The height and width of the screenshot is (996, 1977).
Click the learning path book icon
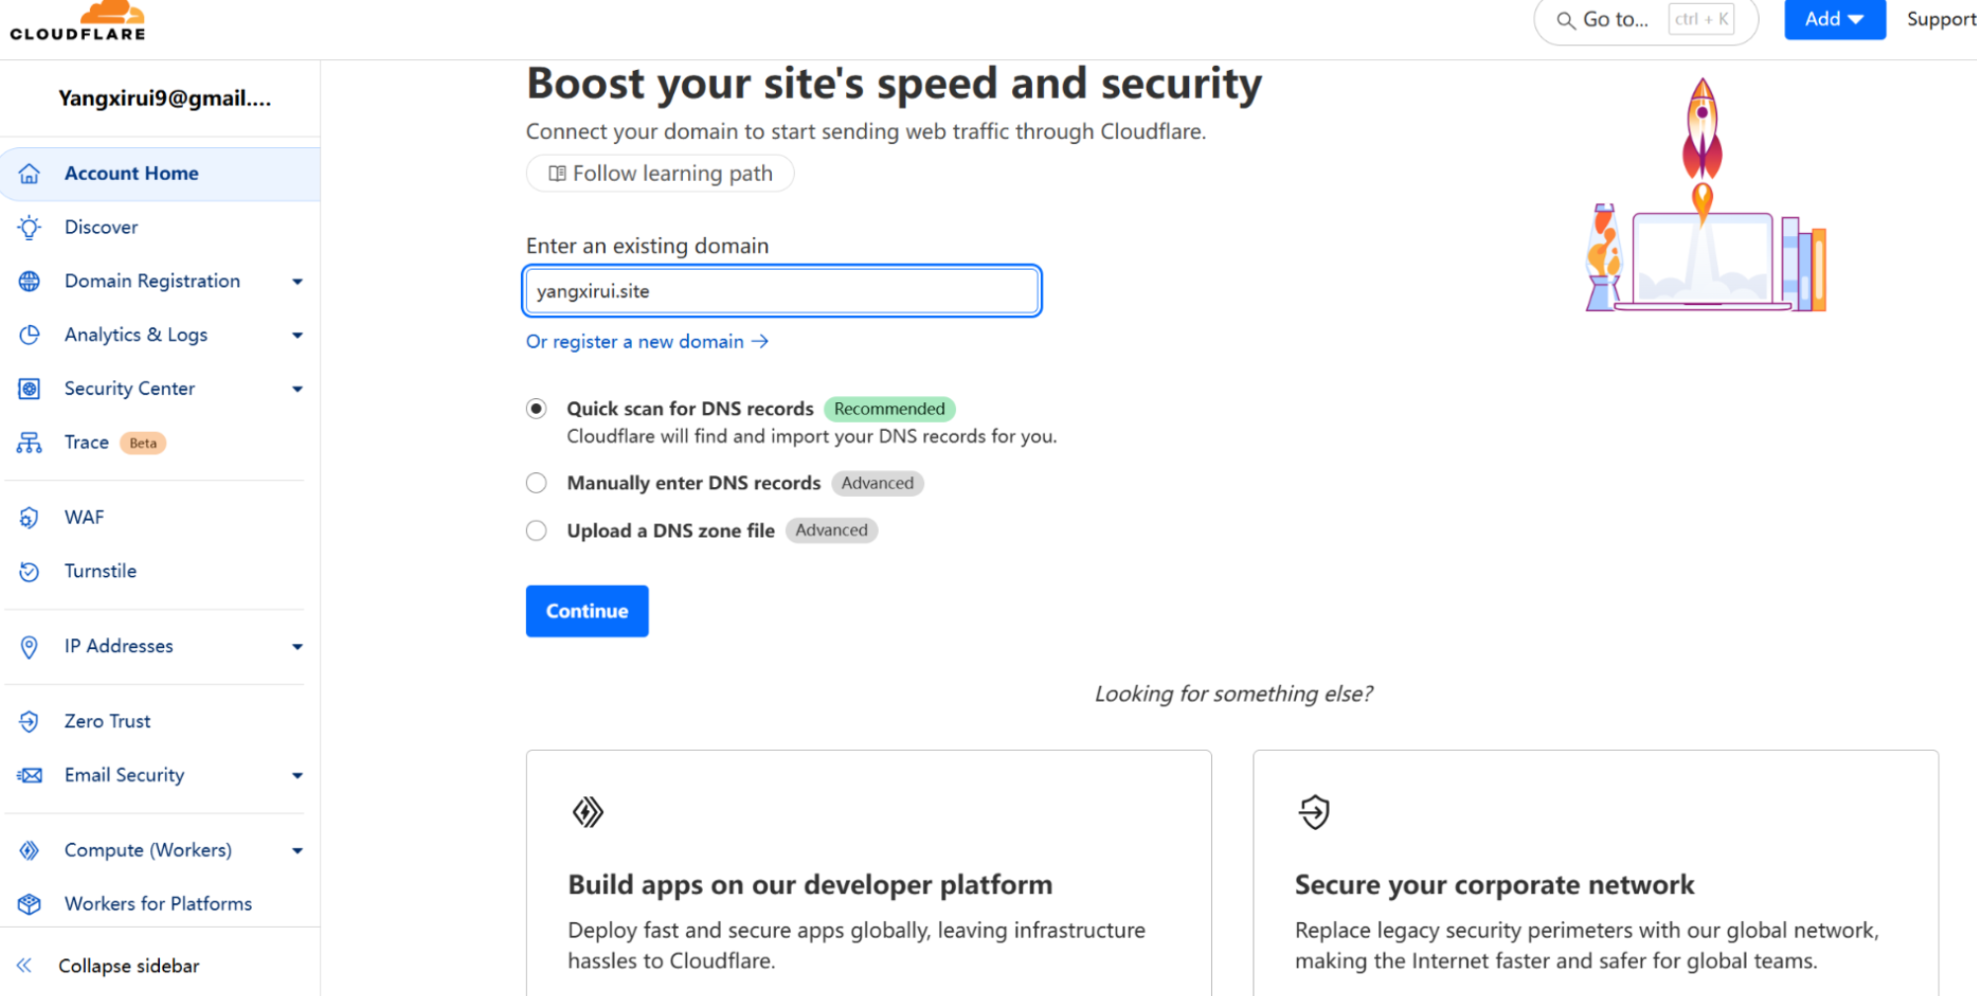coord(557,174)
